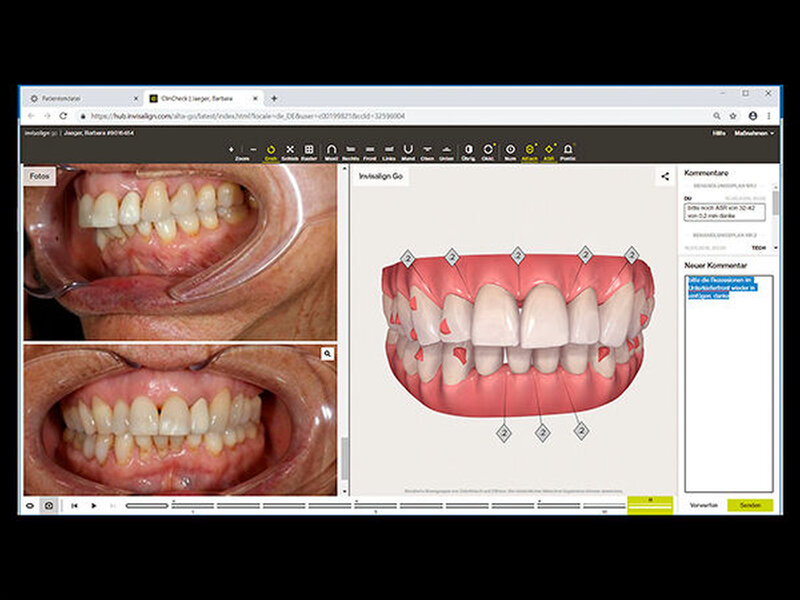Switch to the Rechts right side view

pyautogui.click(x=351, y=152)
